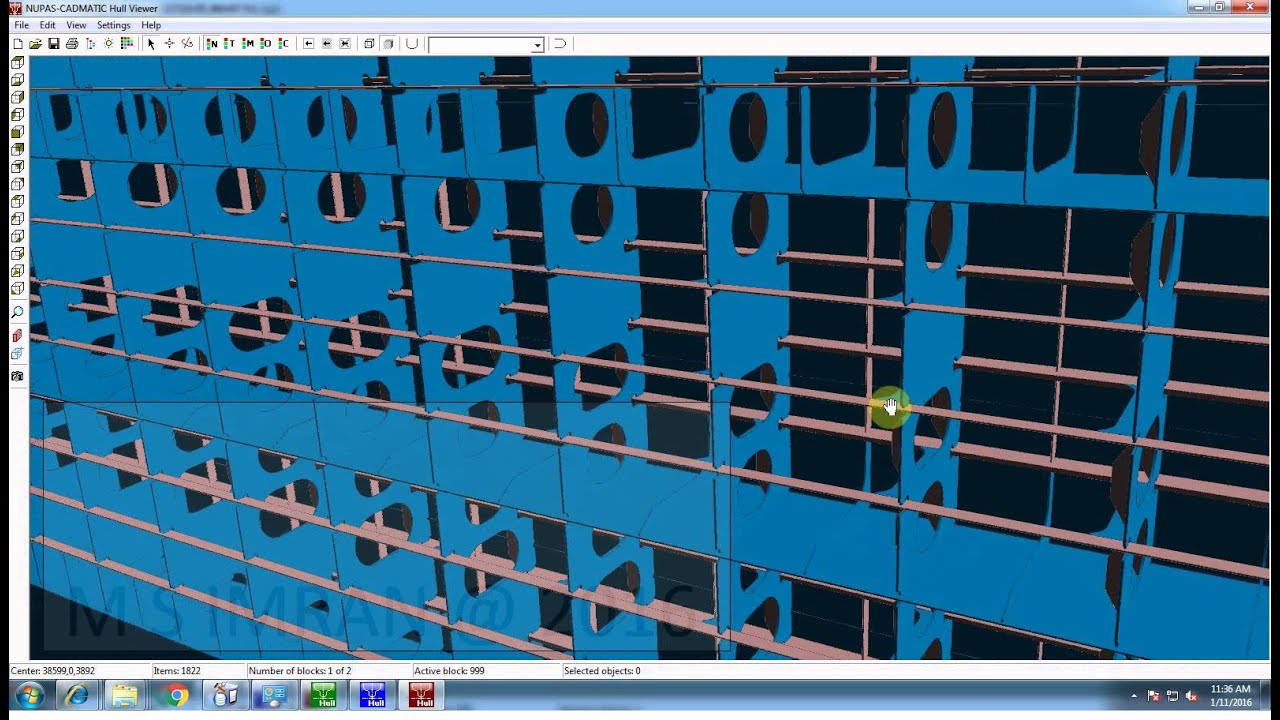Activate the magnifier zoom tool in sidebar
The image size is (1280, 720).
click(17, 313)
